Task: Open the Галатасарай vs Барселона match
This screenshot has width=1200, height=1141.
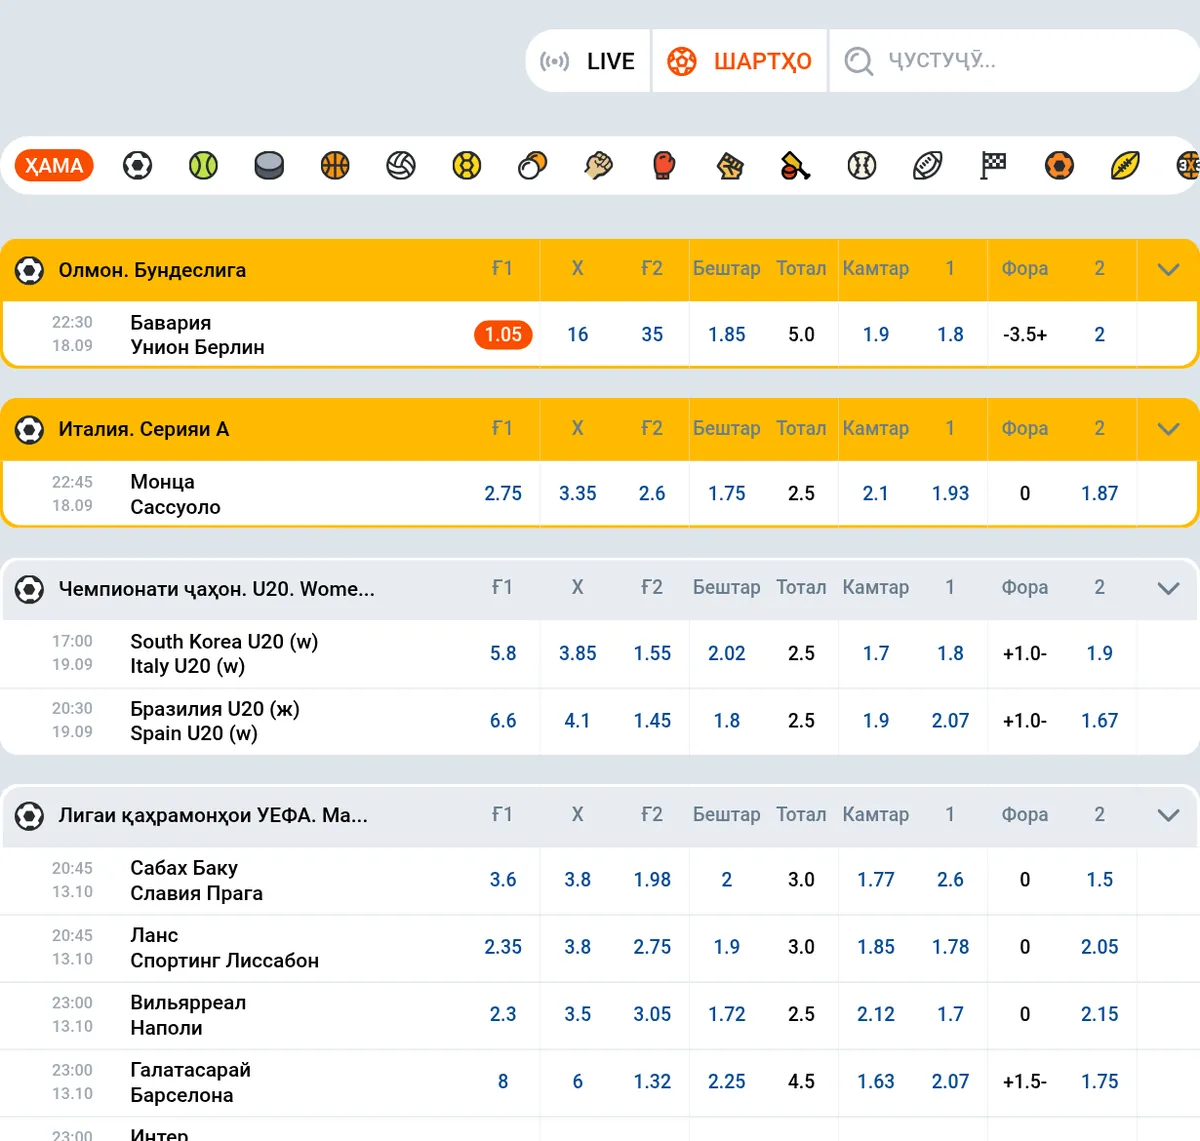Action: tap(190, 1082)
